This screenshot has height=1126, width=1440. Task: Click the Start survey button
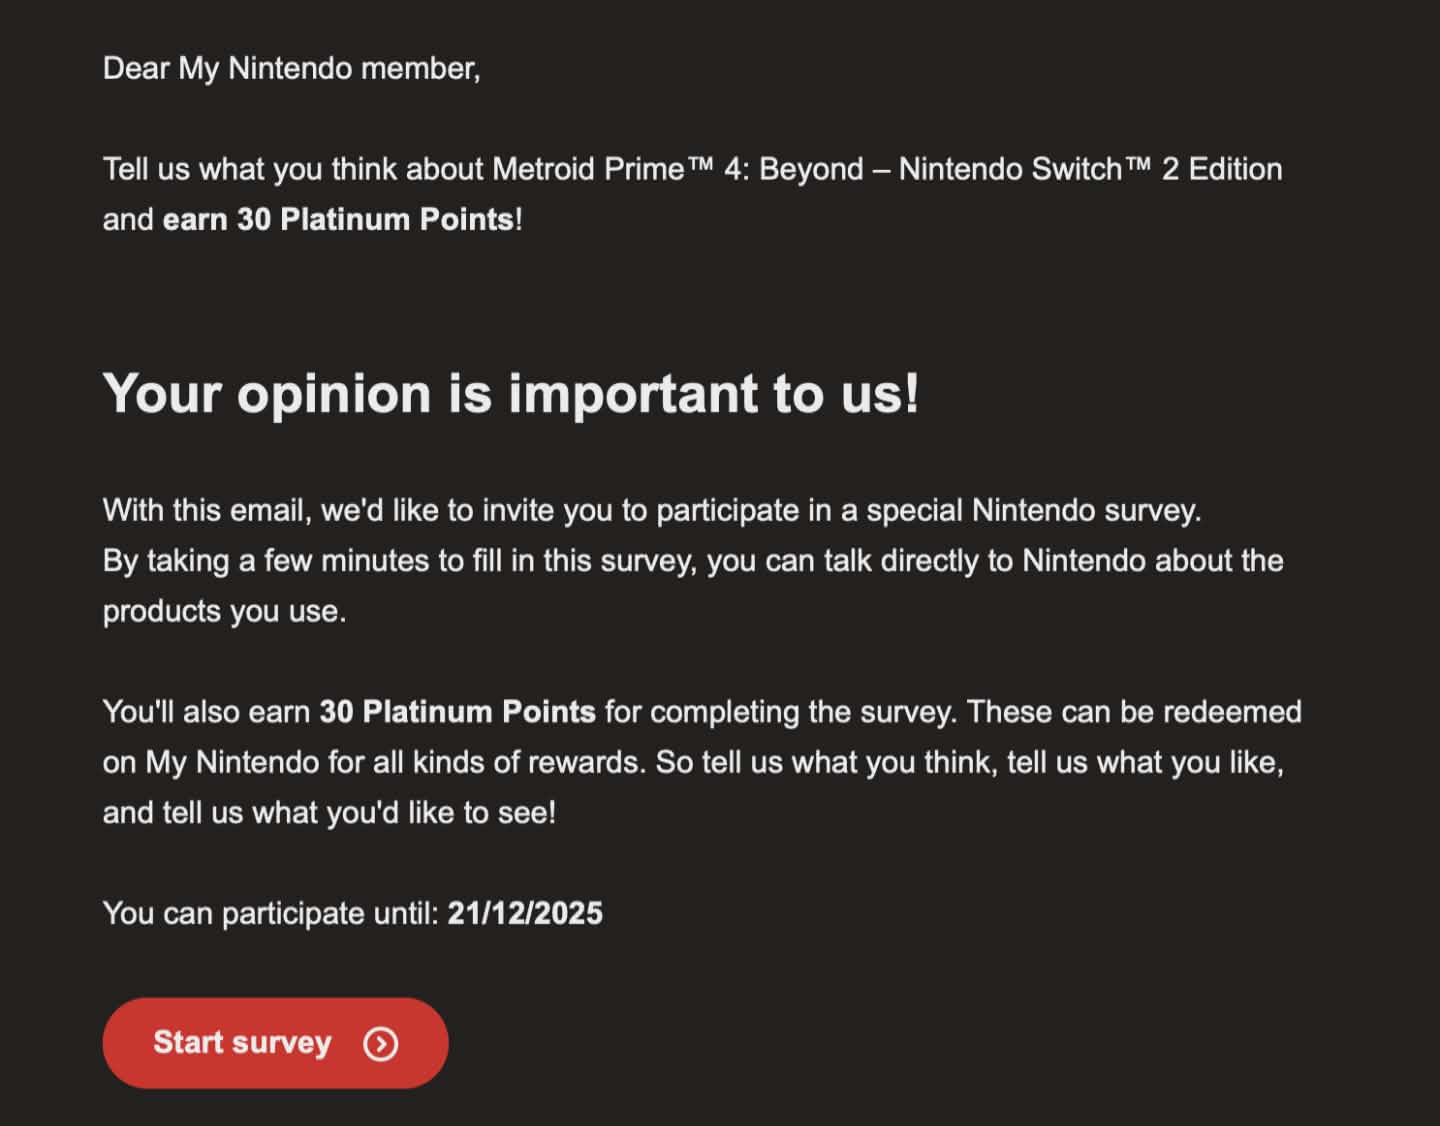tap(274, 1042)
